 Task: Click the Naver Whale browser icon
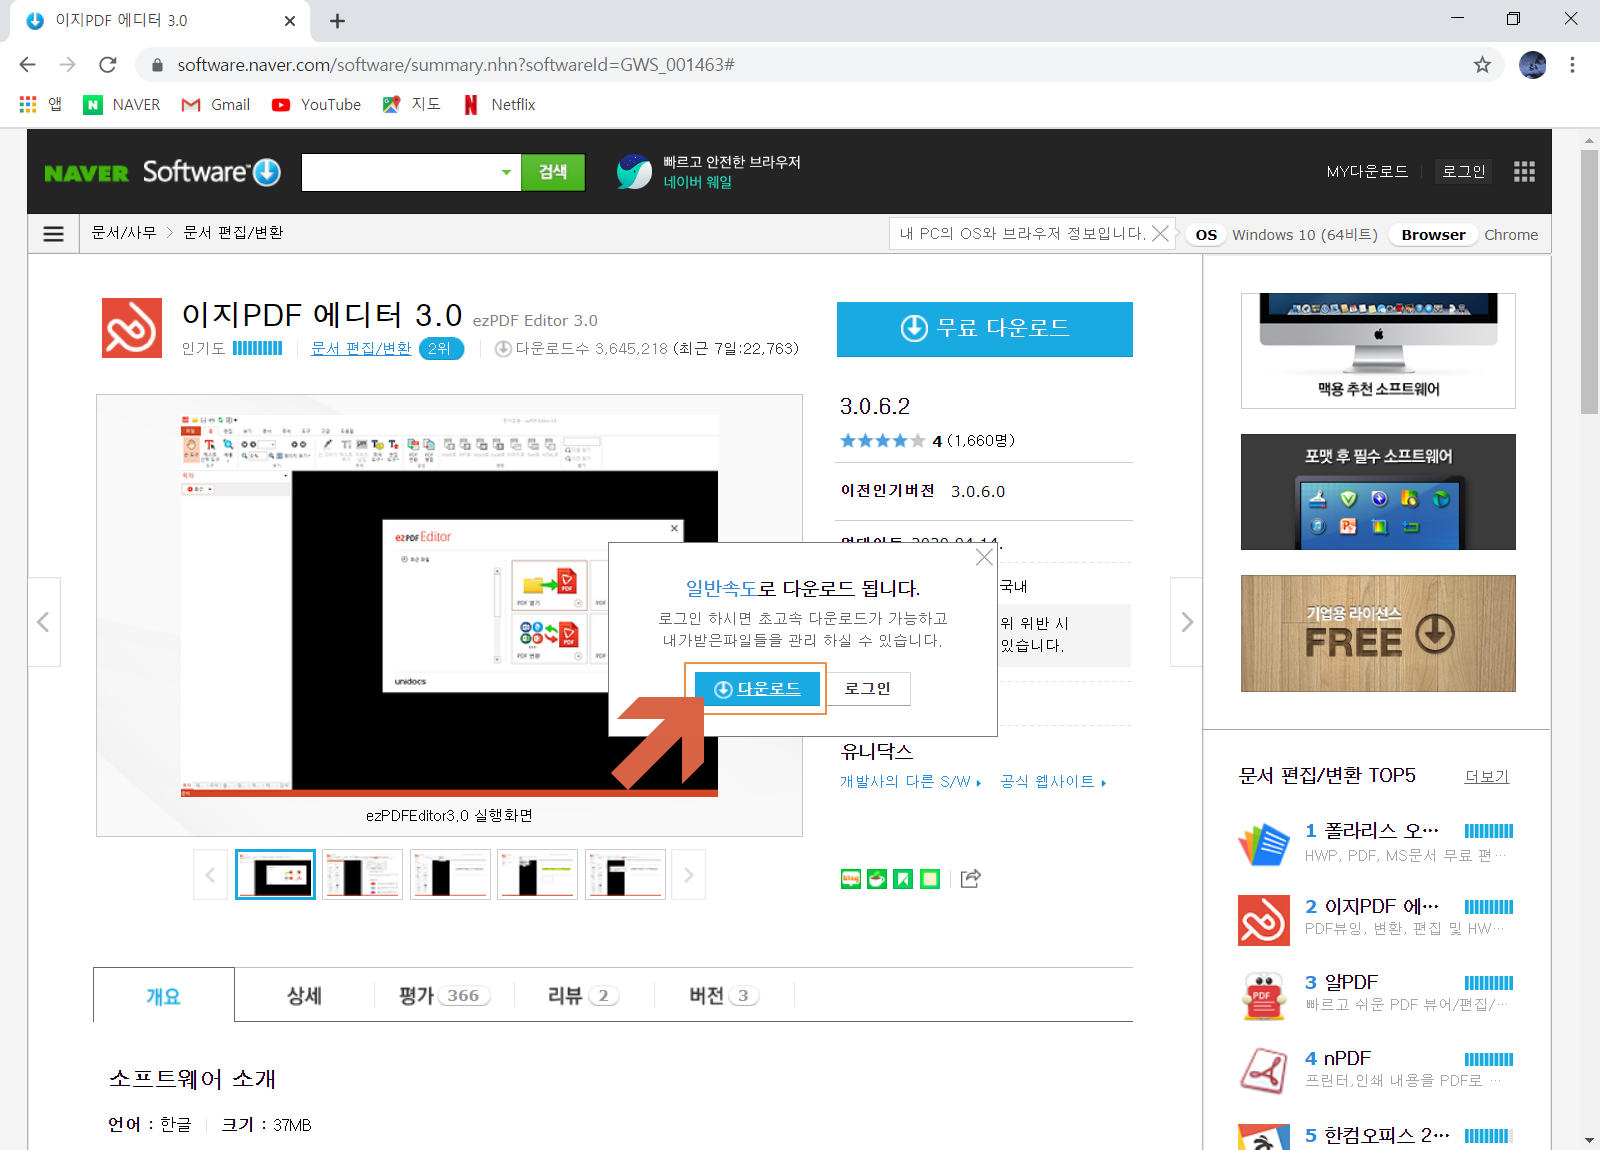click(634, 172)
